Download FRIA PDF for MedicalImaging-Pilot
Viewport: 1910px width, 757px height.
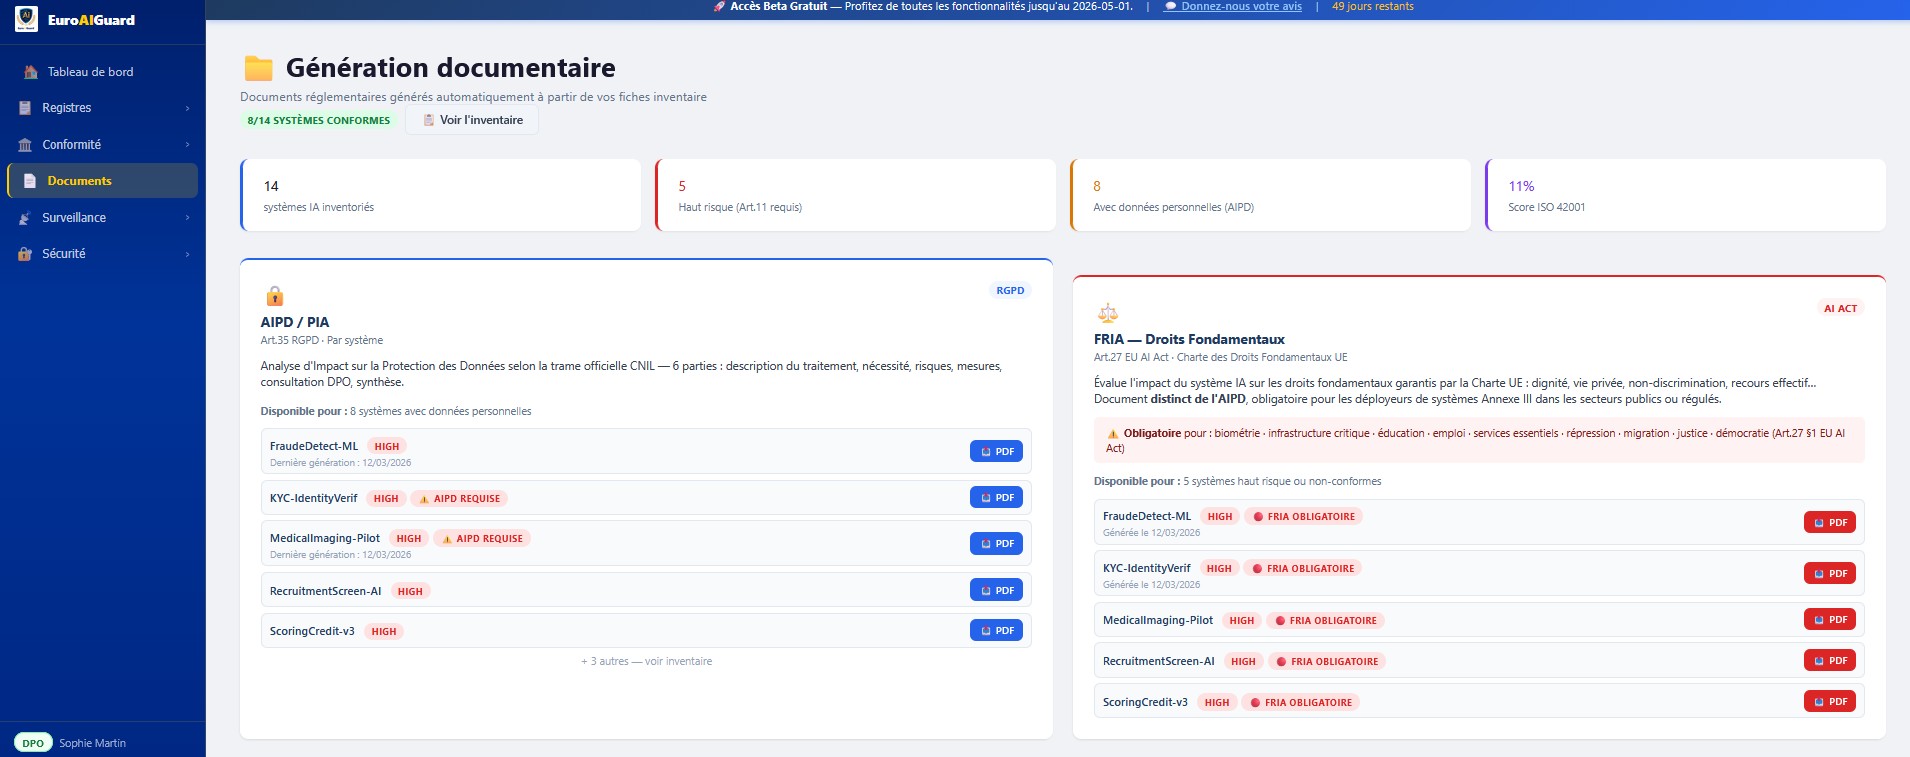pyautogui.click(x=1830, y=620)
